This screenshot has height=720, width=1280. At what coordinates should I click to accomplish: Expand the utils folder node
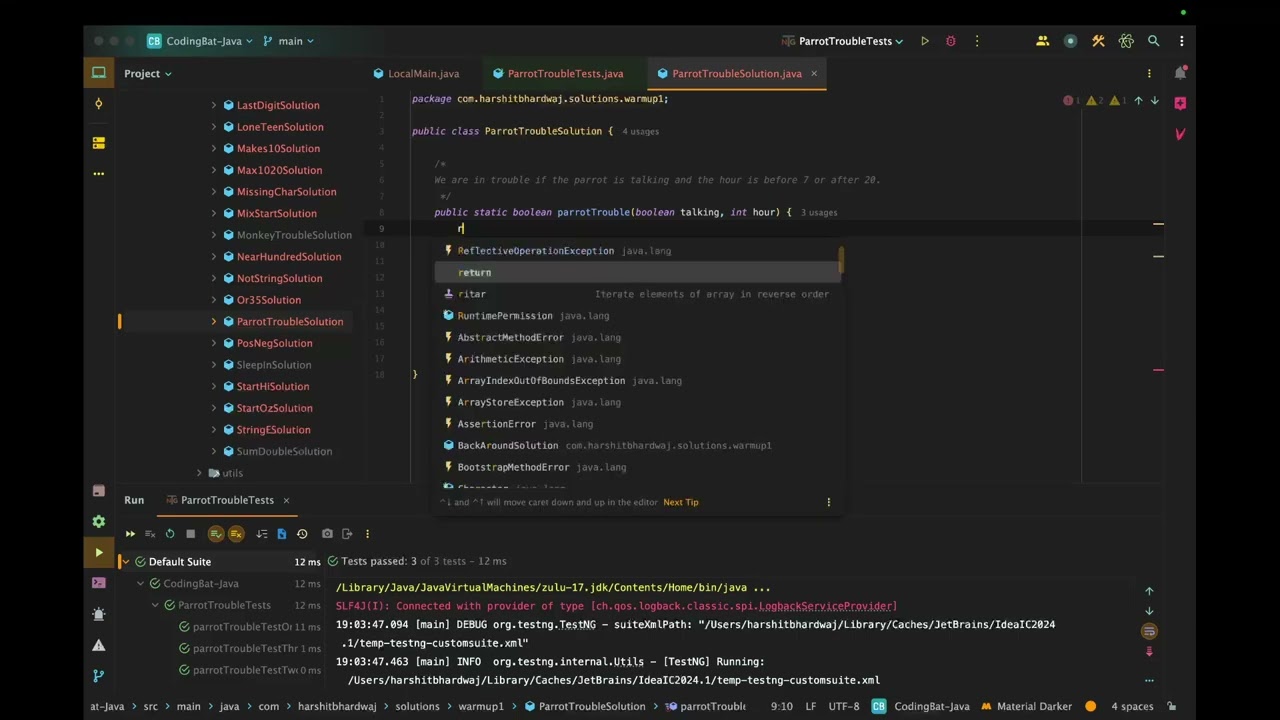coord(199,473)
